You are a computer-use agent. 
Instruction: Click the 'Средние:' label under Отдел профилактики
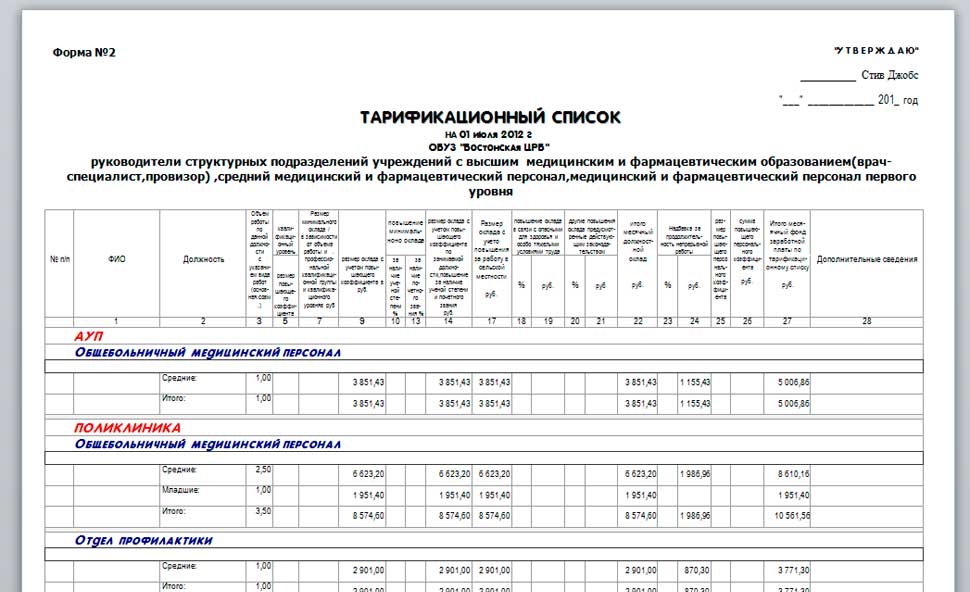[179, 566]
